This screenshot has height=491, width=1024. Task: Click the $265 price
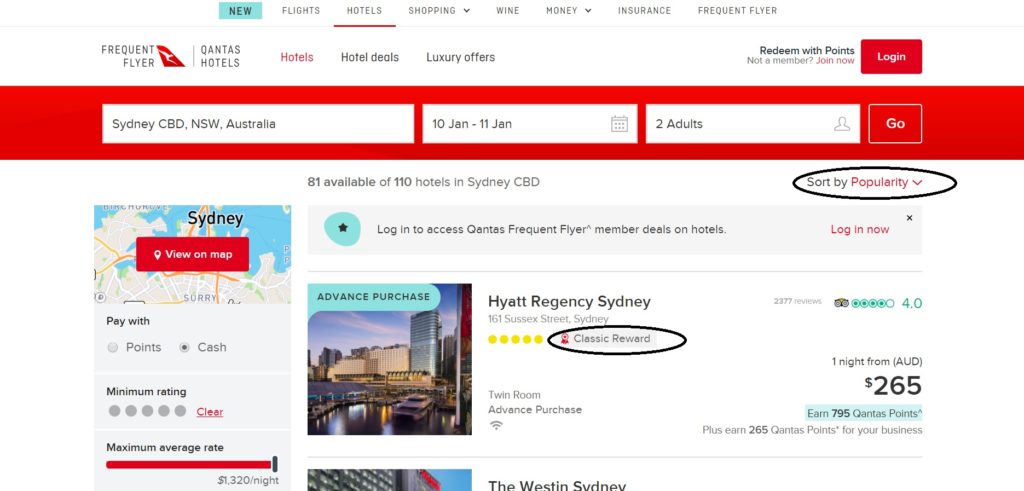[894, 387]
